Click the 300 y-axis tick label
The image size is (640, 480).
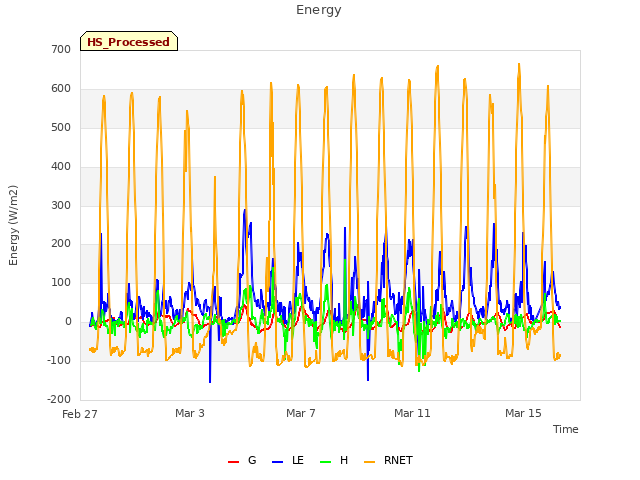coord(61,205)
